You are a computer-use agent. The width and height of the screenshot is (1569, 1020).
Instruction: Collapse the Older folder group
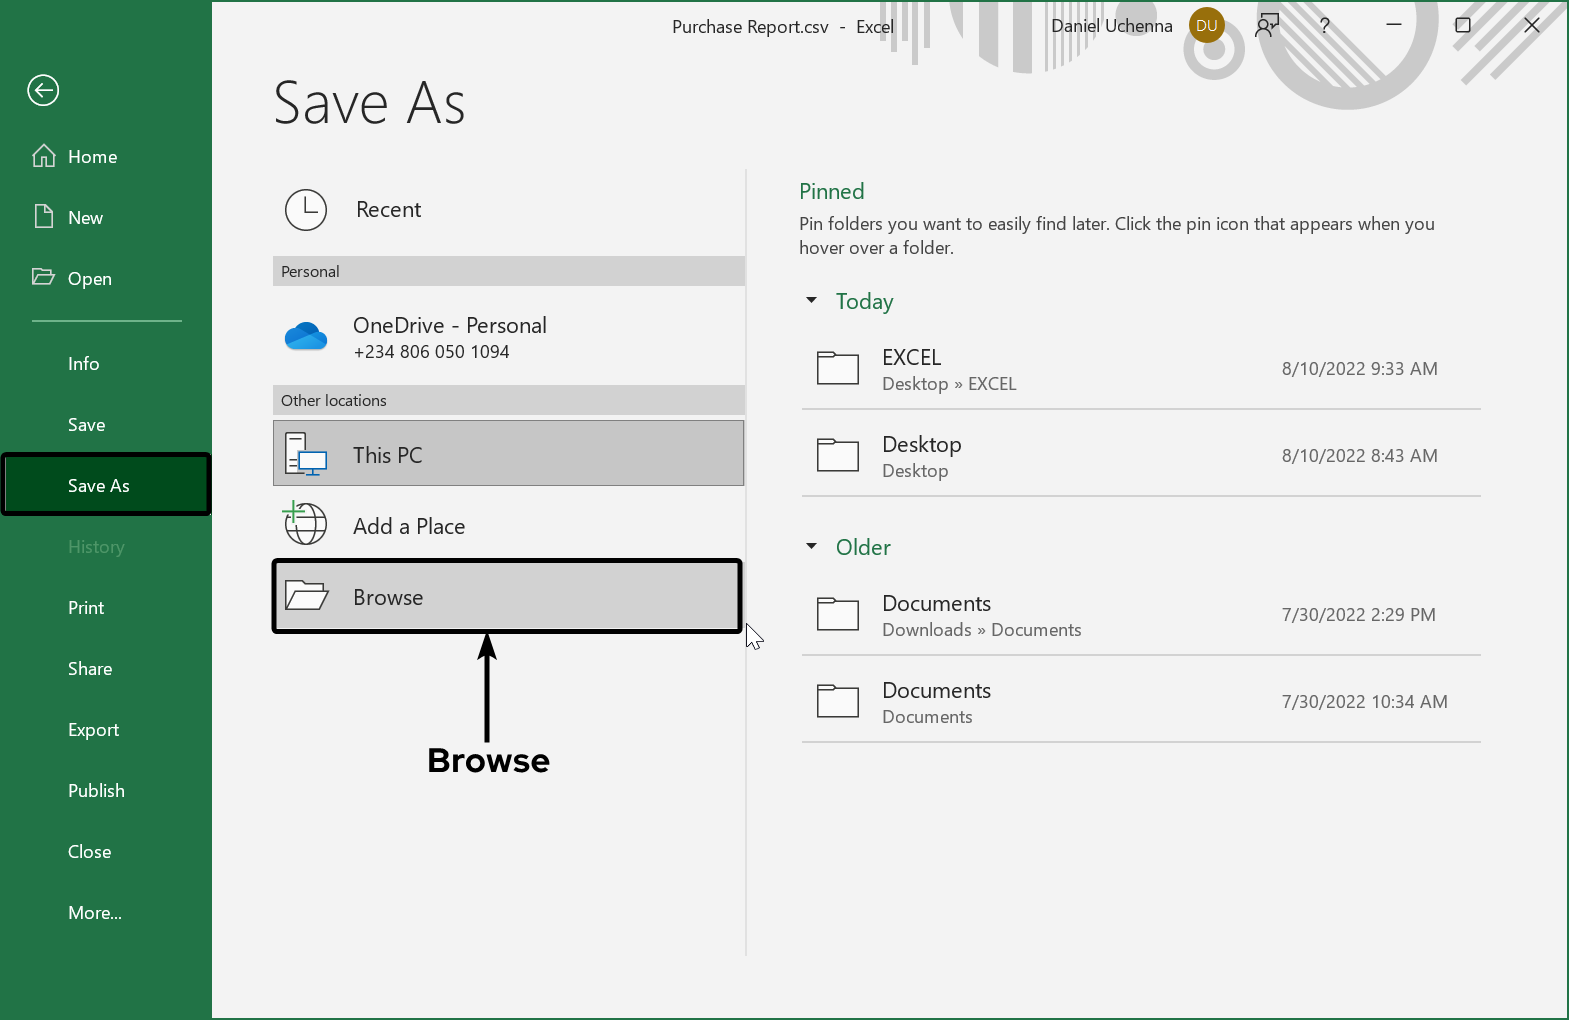coord(812,547)
